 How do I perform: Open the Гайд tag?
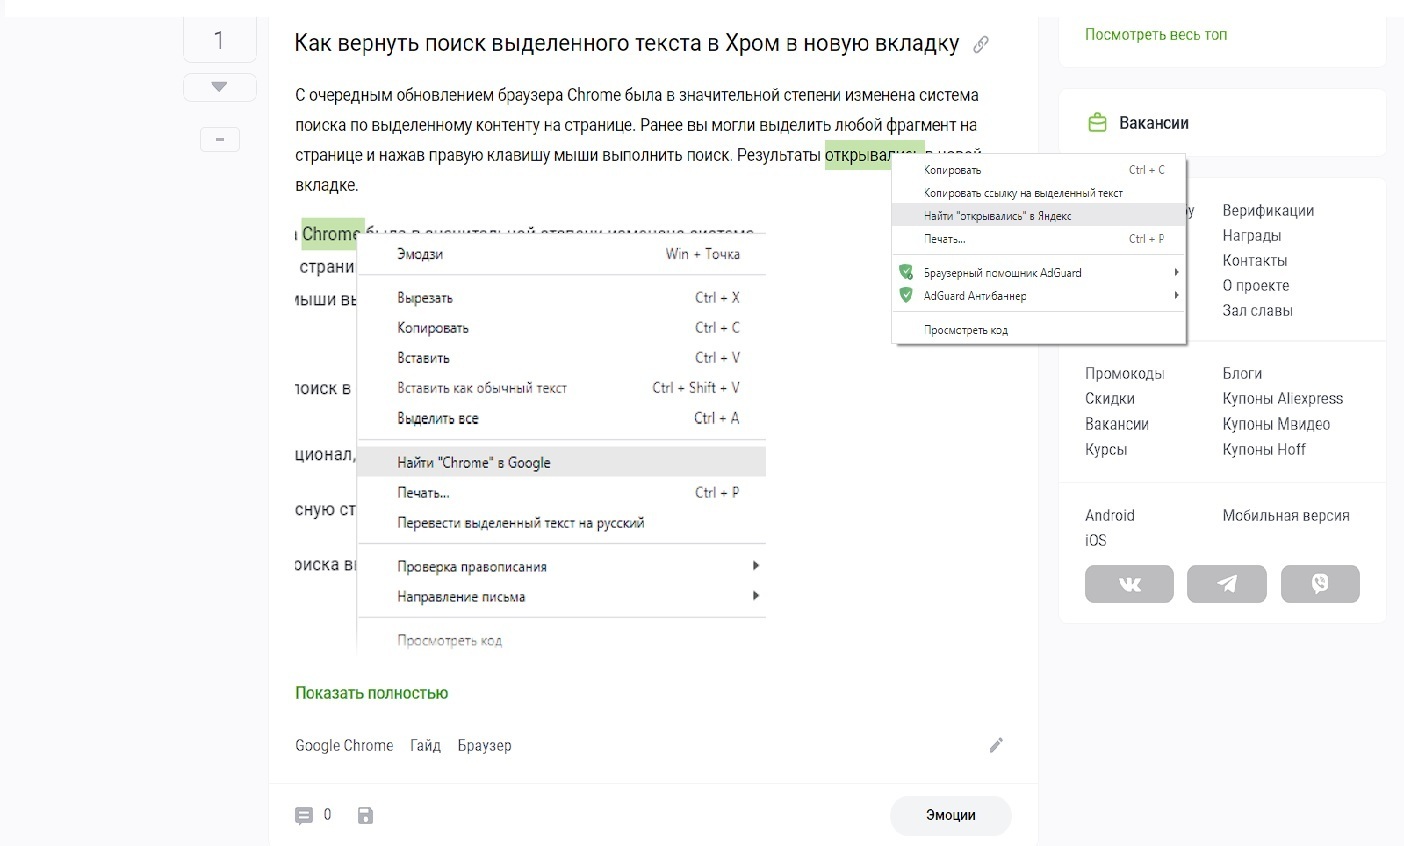click(425, 746)
